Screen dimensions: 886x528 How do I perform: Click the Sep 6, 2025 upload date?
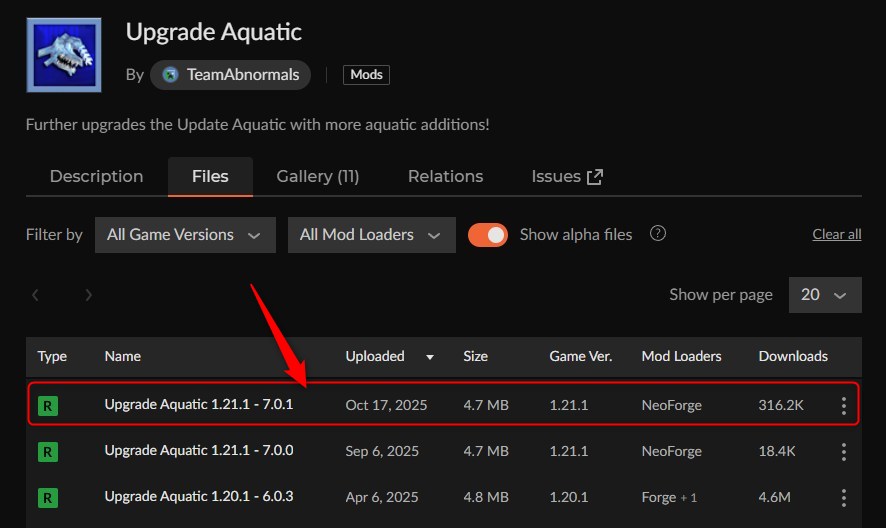coord(382,451)
